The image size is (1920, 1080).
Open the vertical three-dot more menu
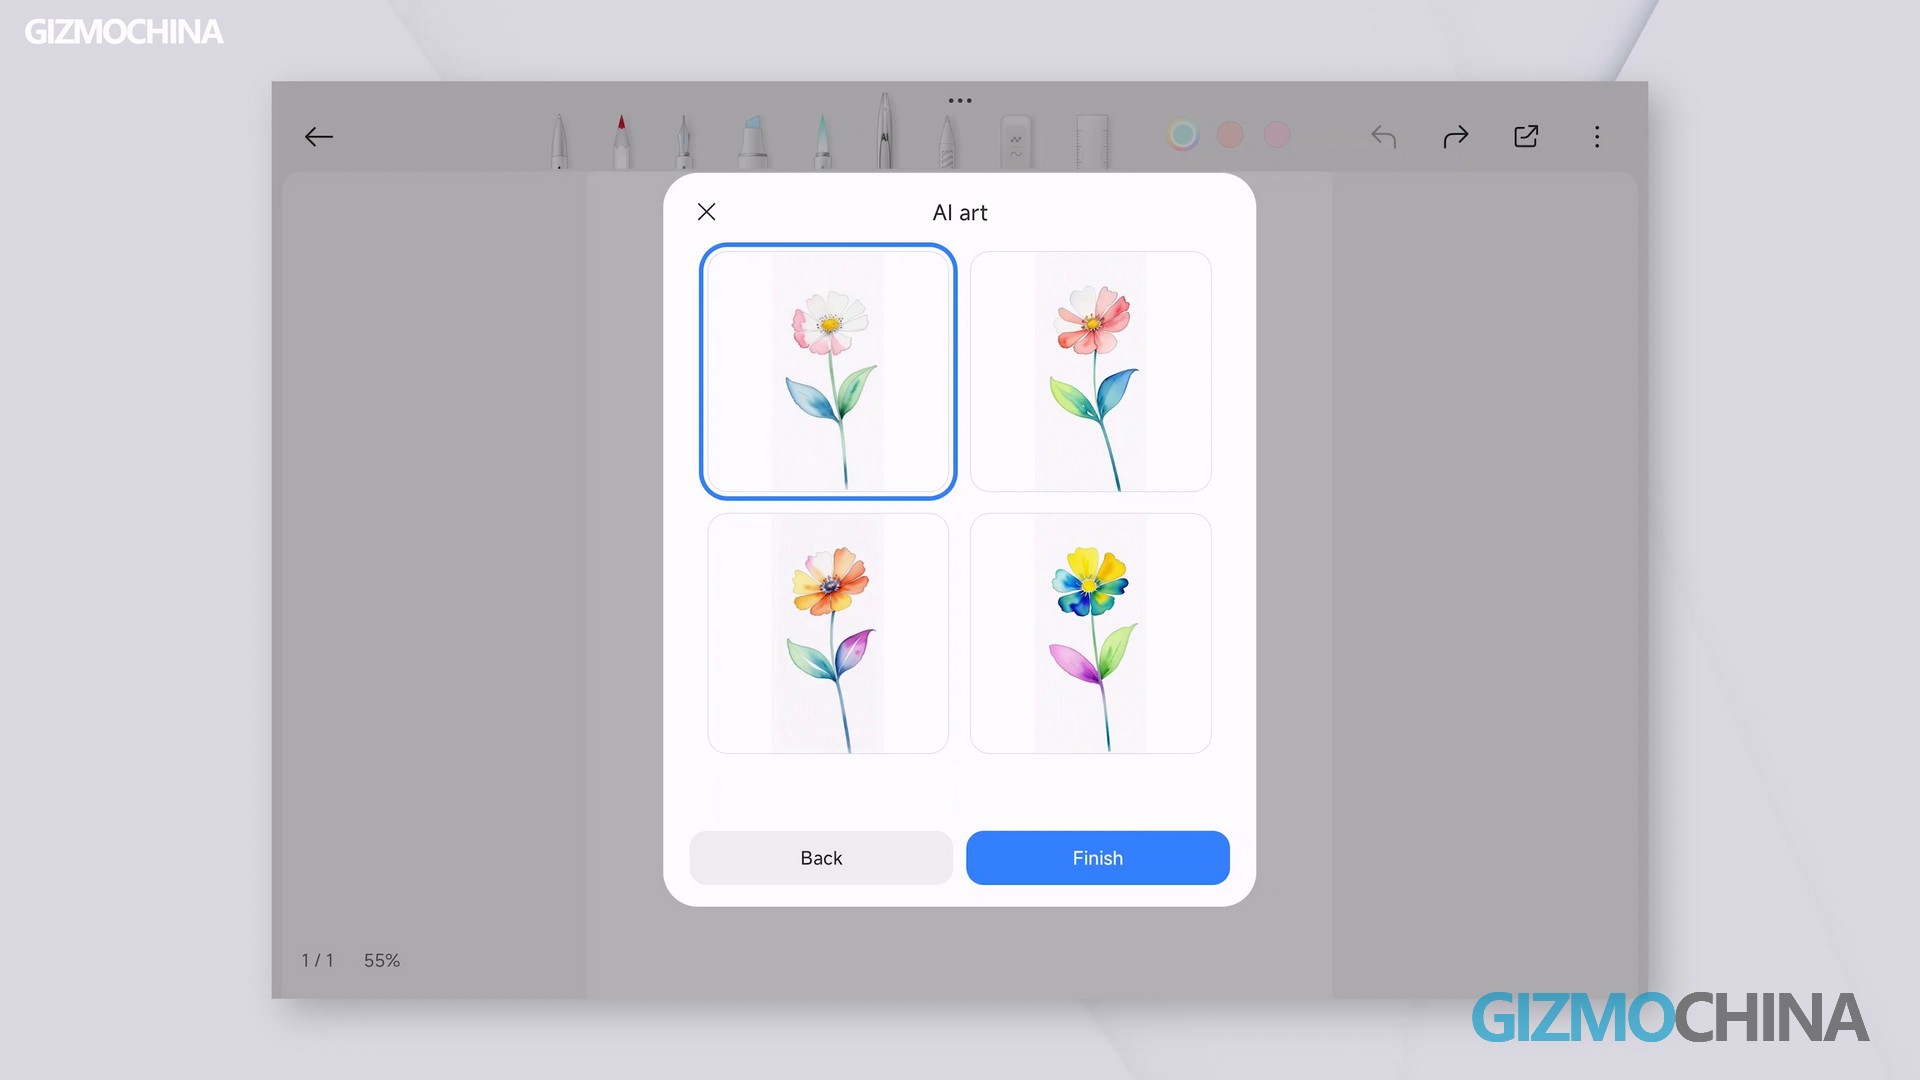point(1597,137)
